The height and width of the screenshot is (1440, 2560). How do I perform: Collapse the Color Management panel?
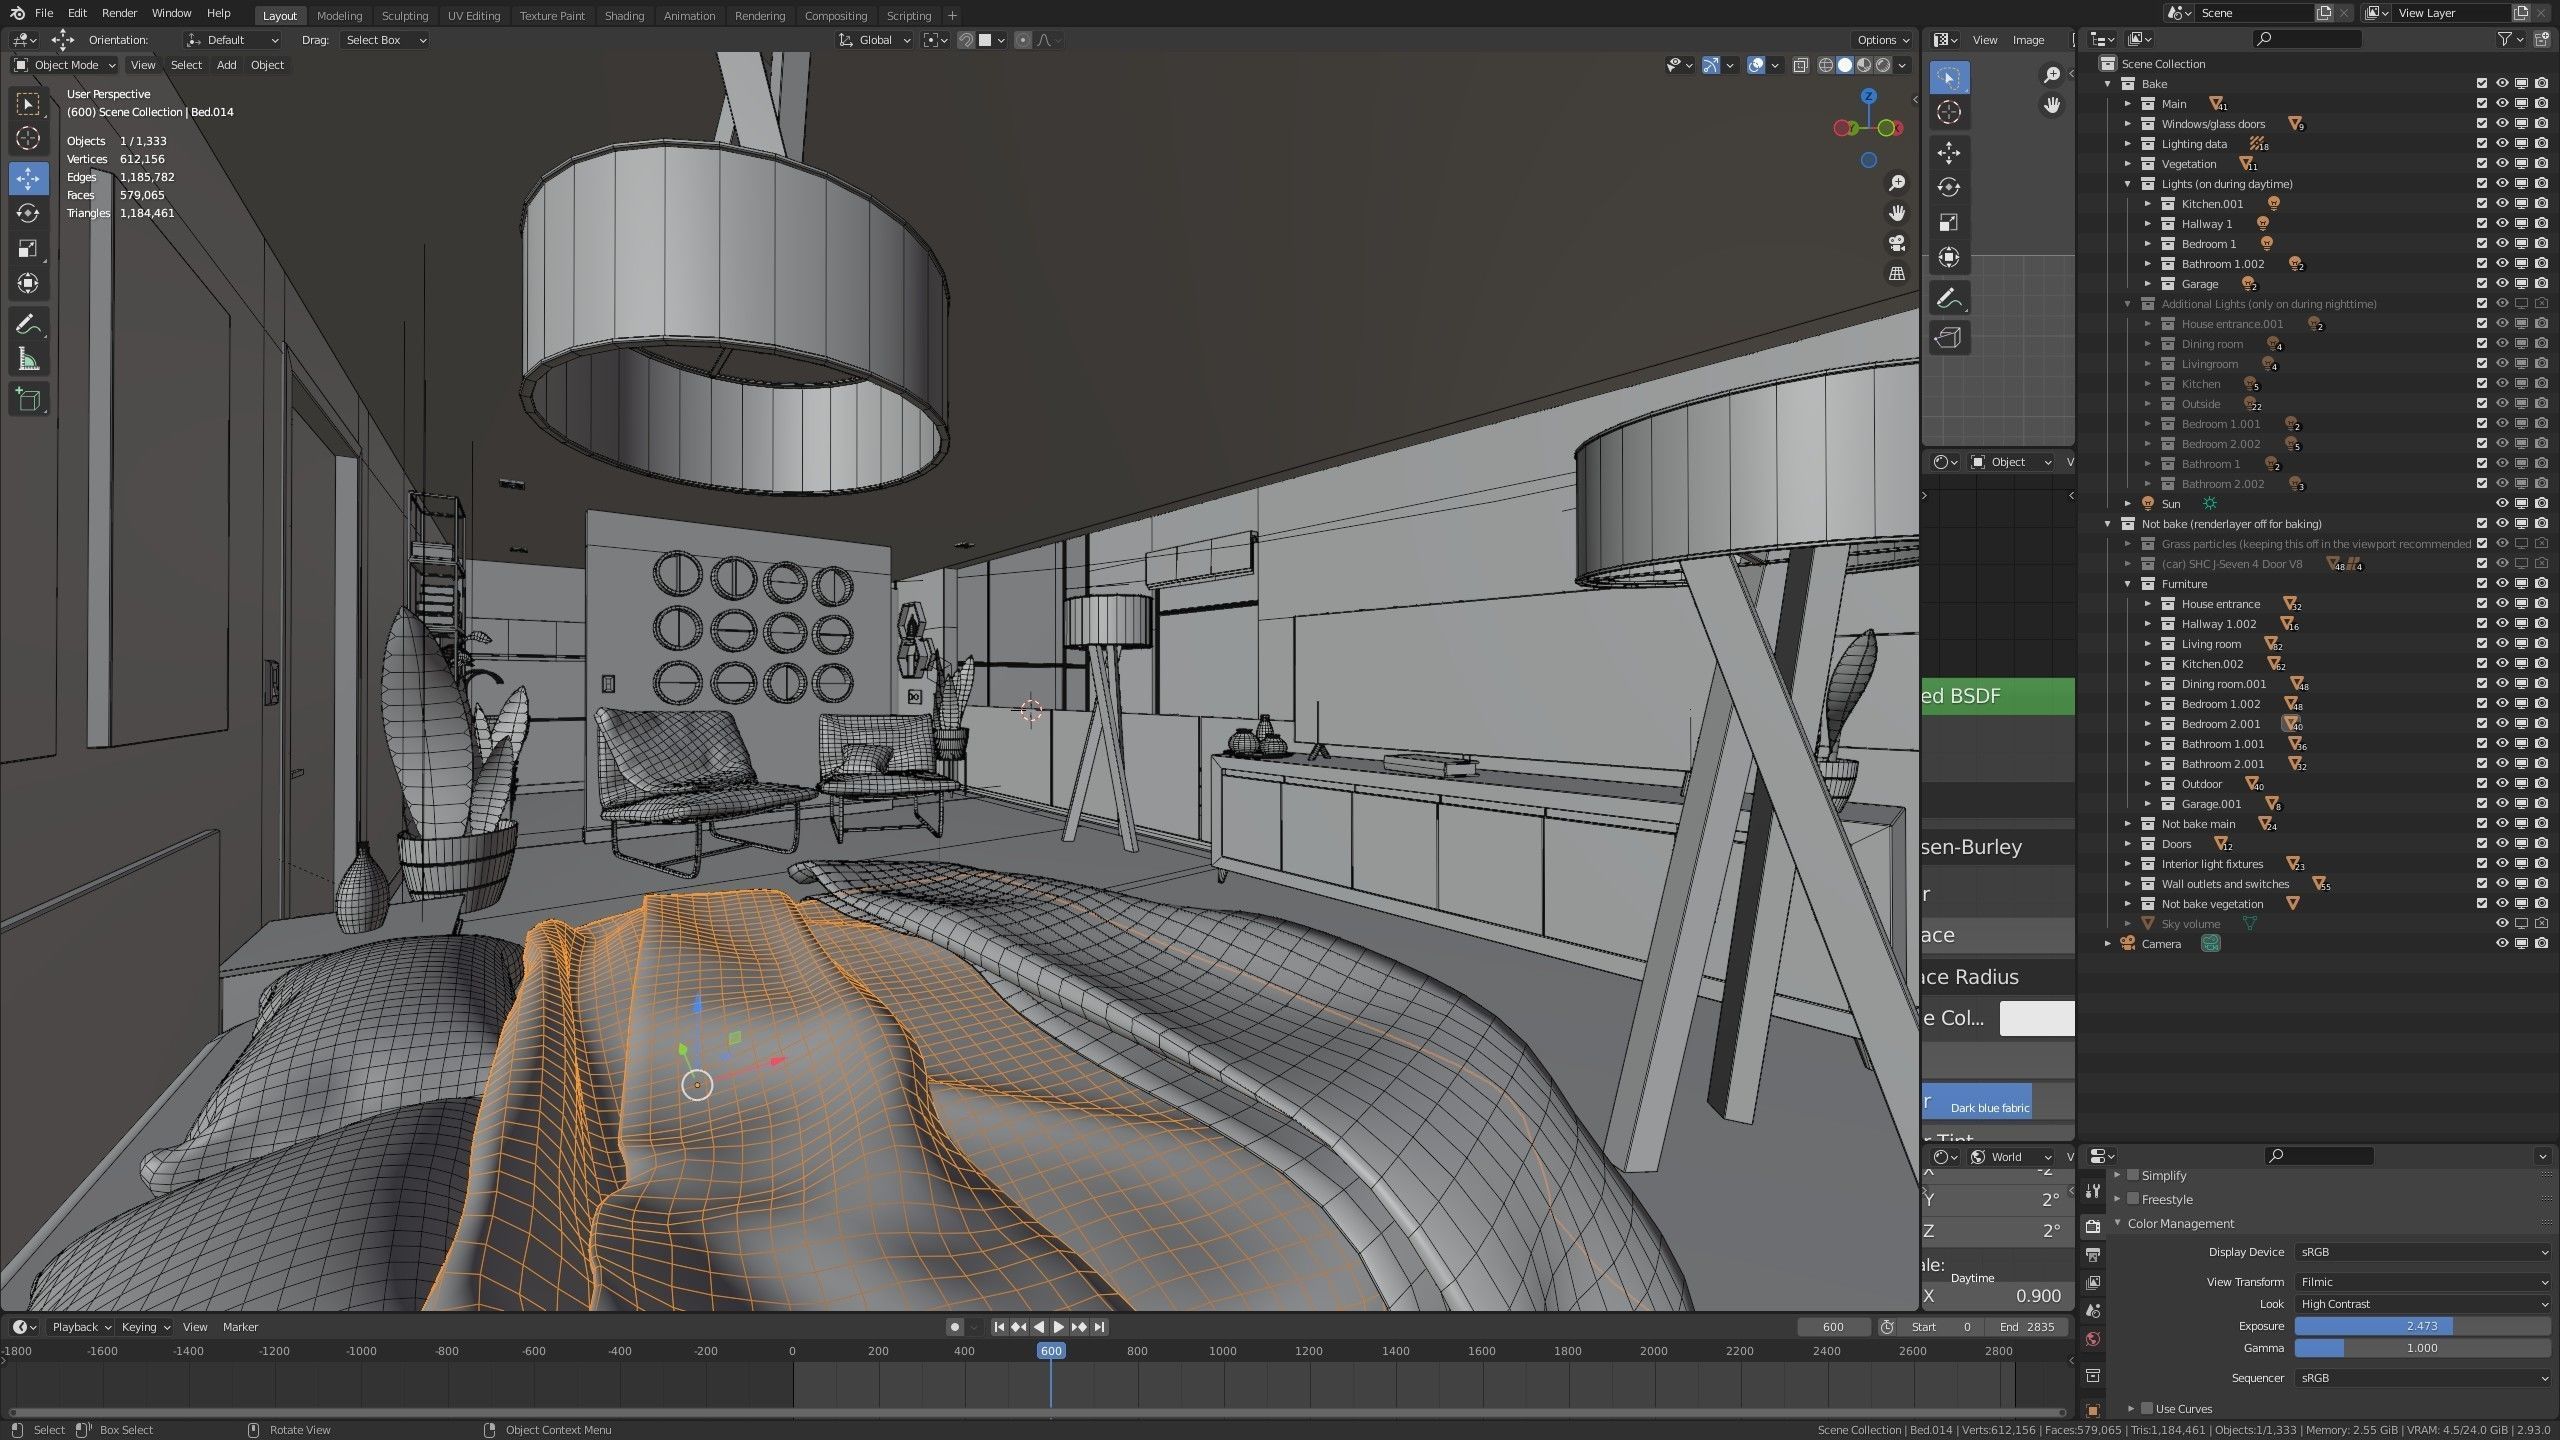click(x=2117, y=1223)
